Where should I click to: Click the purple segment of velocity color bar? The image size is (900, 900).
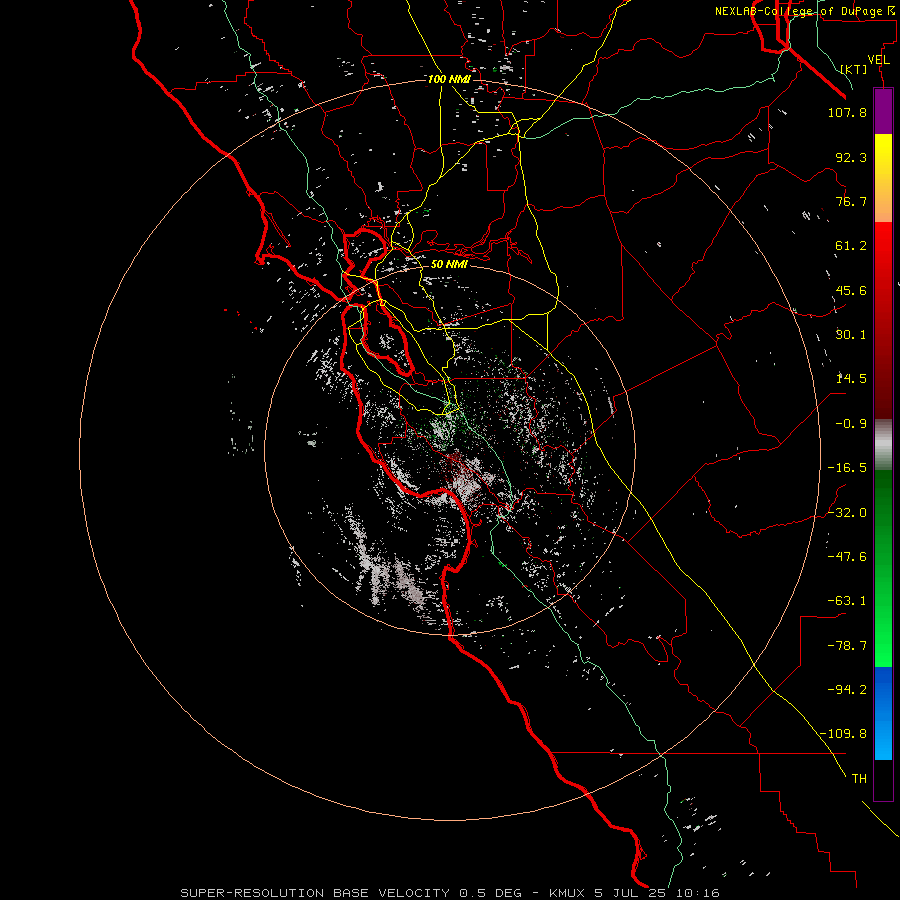pyautogui.click(x=883, y=112)
